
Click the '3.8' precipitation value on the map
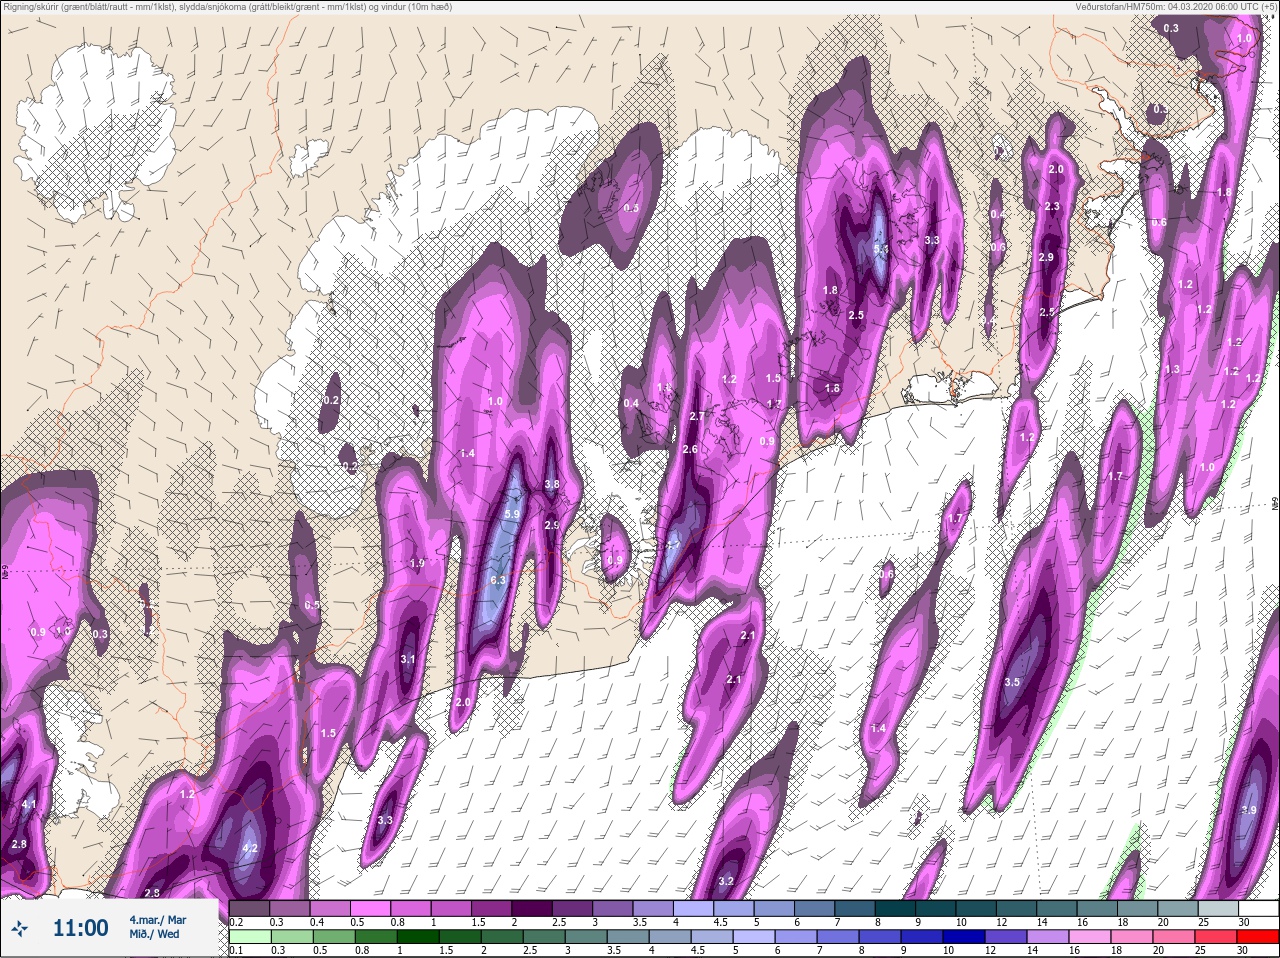[x=552, y=485]
